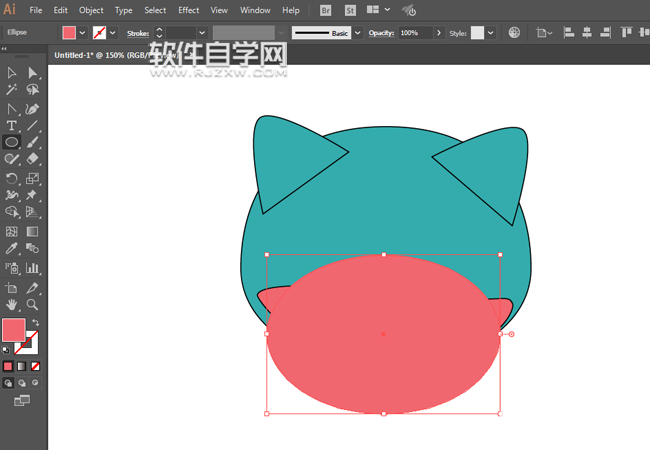Open the fill color dropdown arrow
The height and width of the screenshot is (450, 650).
point(82,33)
